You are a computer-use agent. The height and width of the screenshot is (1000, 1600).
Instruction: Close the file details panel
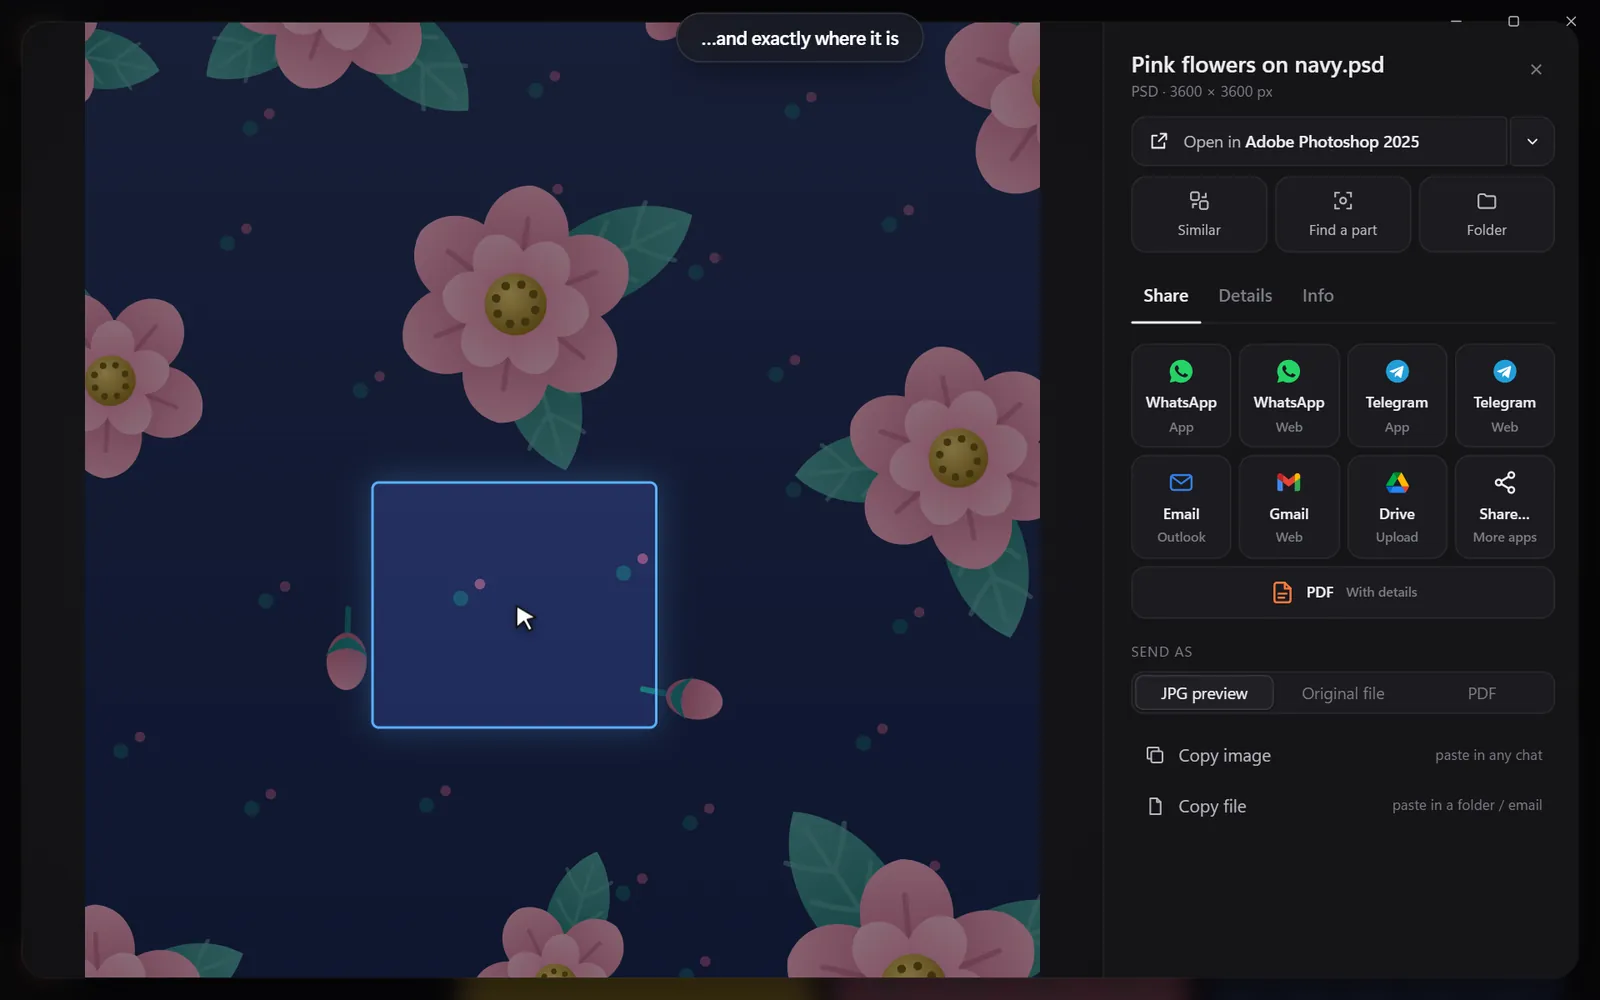click(1536, 69)
